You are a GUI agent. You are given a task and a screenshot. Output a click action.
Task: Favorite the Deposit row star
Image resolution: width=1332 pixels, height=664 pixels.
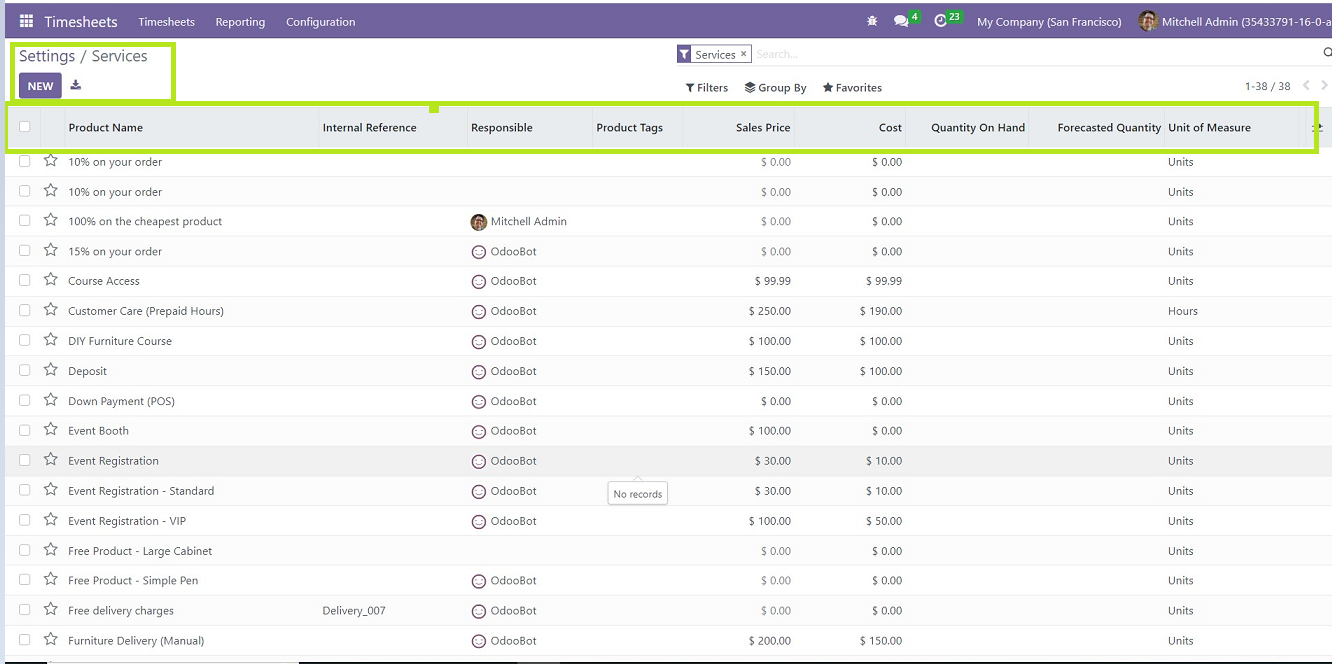pos(50,370)
